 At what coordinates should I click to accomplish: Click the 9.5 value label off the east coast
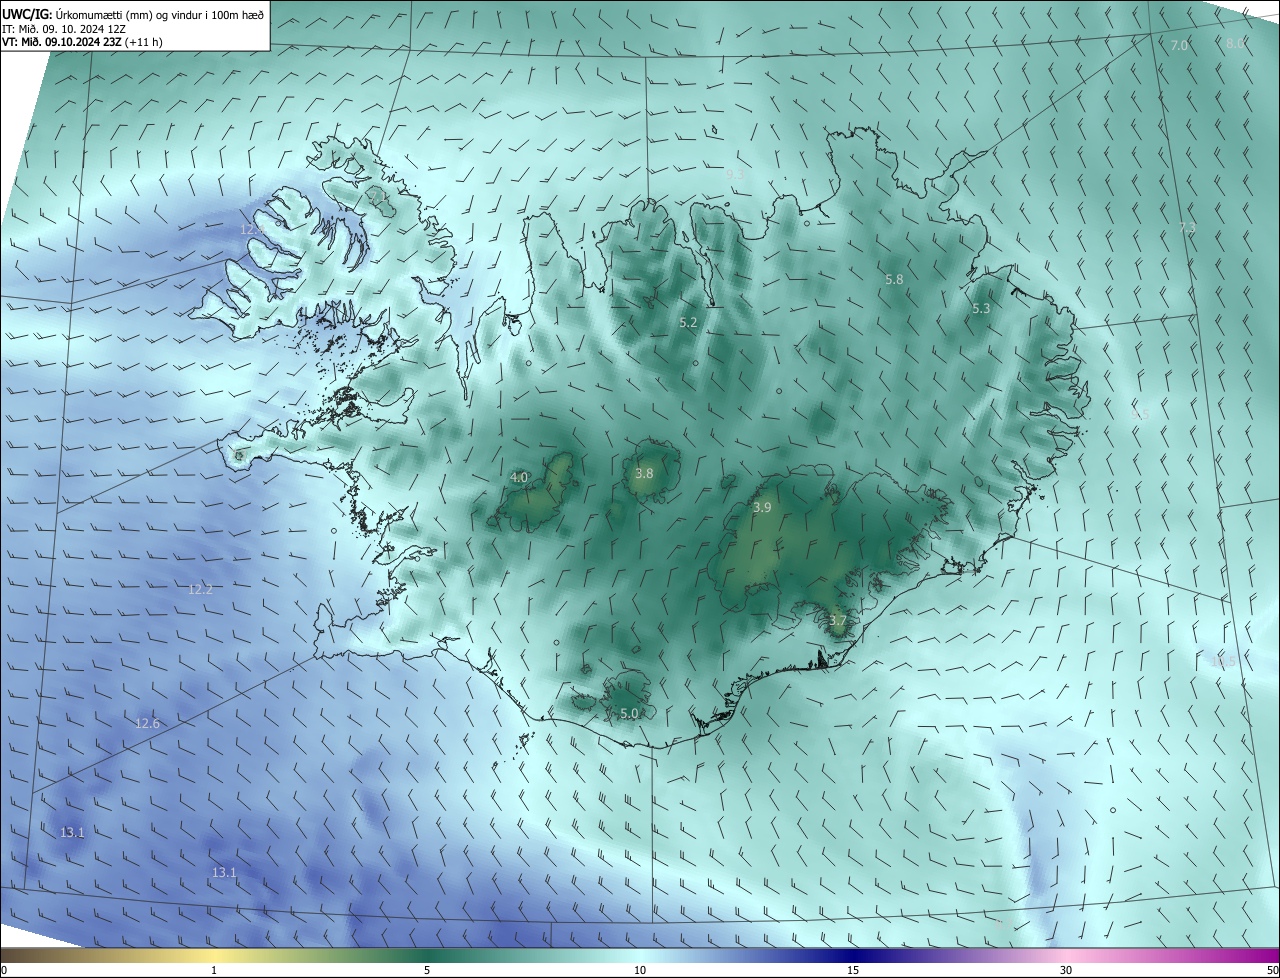pos(1140,414)
